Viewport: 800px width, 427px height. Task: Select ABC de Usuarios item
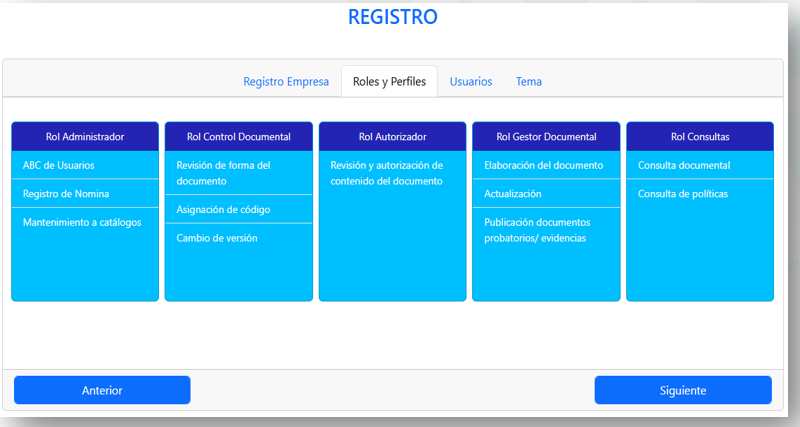(x=59, y=165)
